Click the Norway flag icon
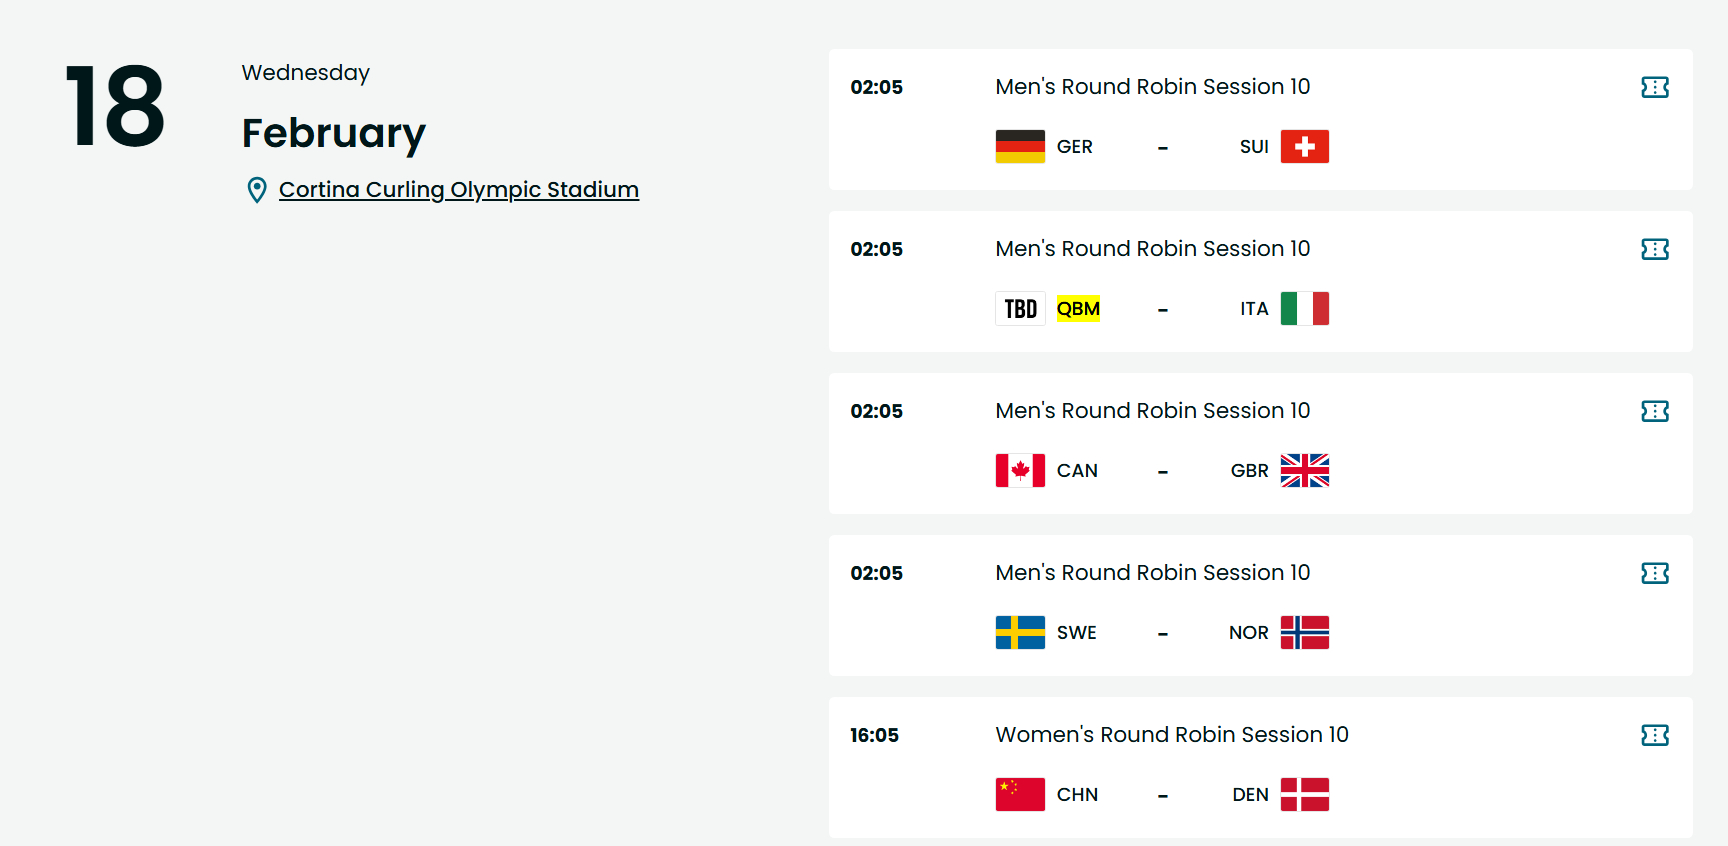Screen dimensions: 1728x846 pos(1305,633)
